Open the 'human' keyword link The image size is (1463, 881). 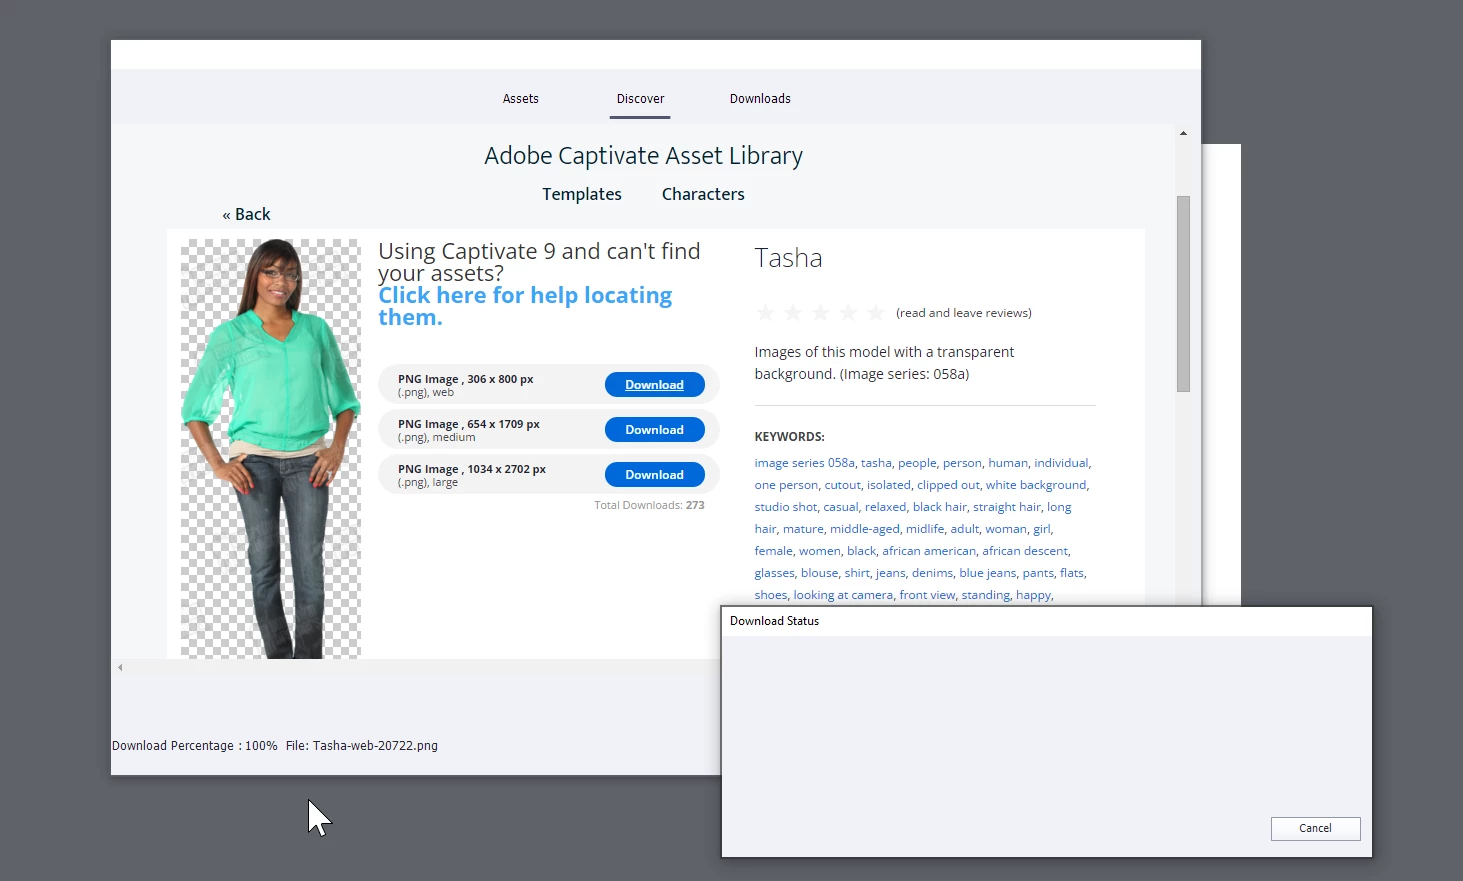coord(1008,463)
